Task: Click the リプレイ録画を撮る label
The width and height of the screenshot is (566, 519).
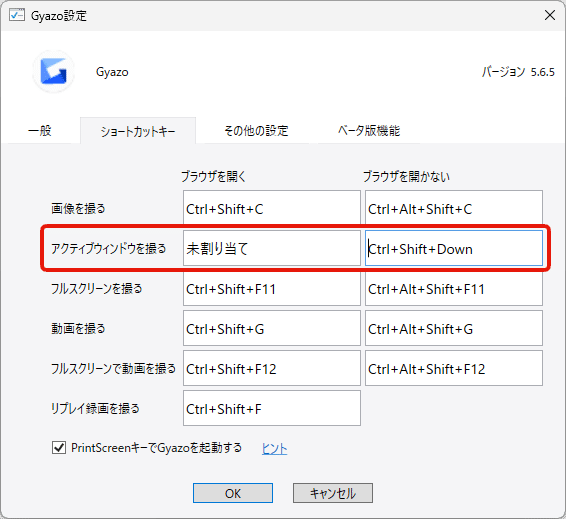Action: (95, 409)
